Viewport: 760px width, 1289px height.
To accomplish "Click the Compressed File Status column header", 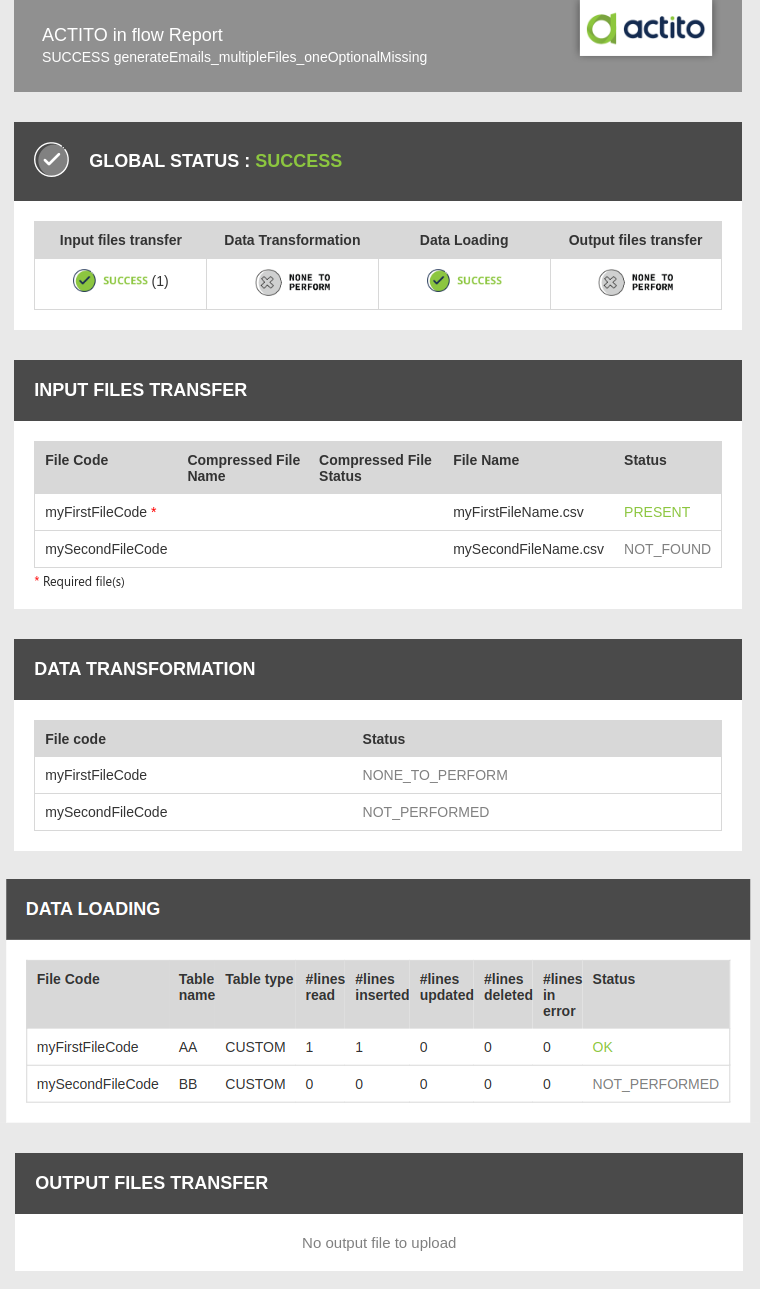I will pos(375,468).
